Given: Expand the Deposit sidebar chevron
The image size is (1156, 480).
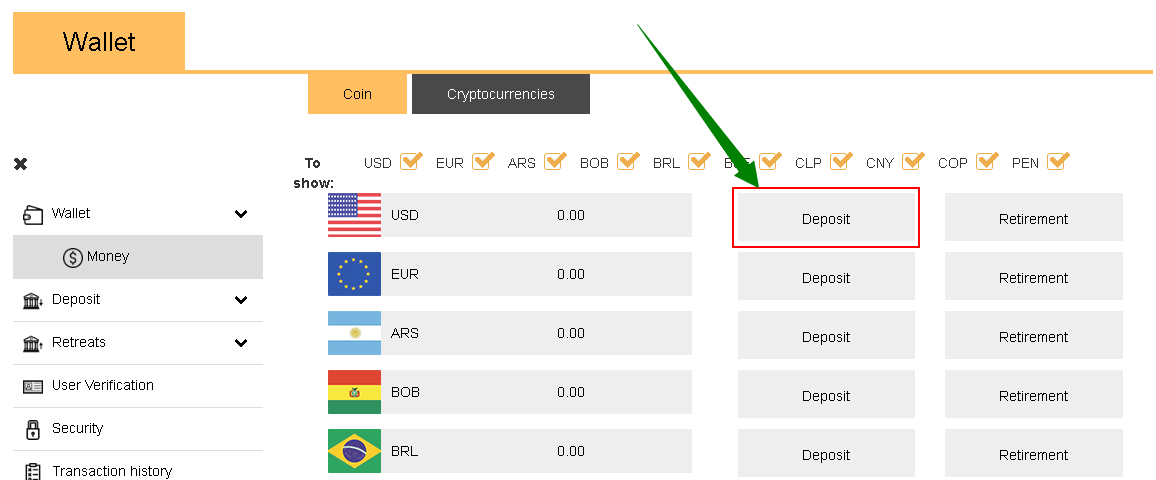Looking at the screenshot, I should click(240, 300).
